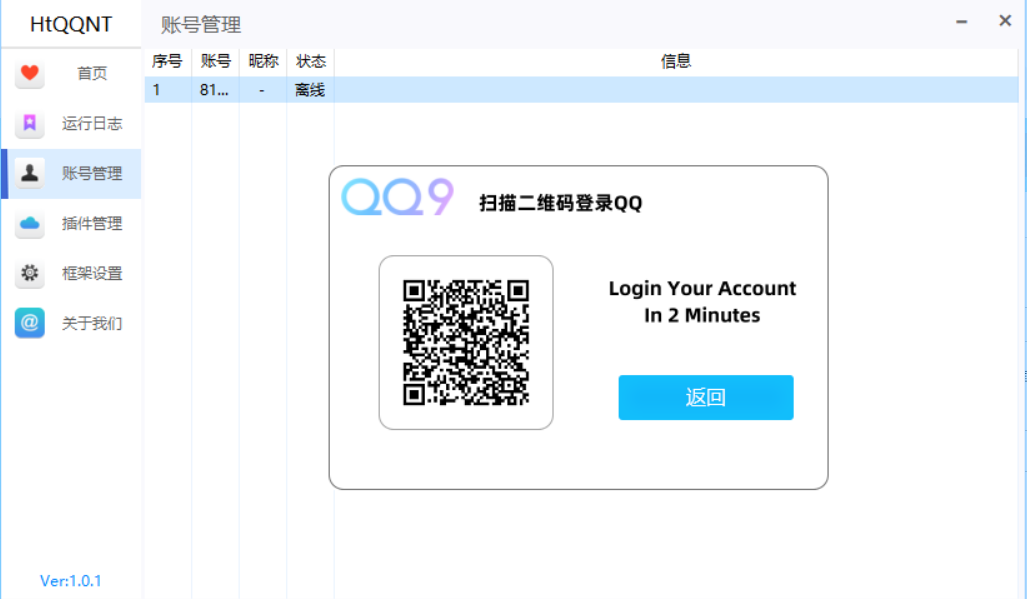Select the heart icon beside 首页
The width and height of the screenshot is (1027, 599).
click(x=29, y=73)
